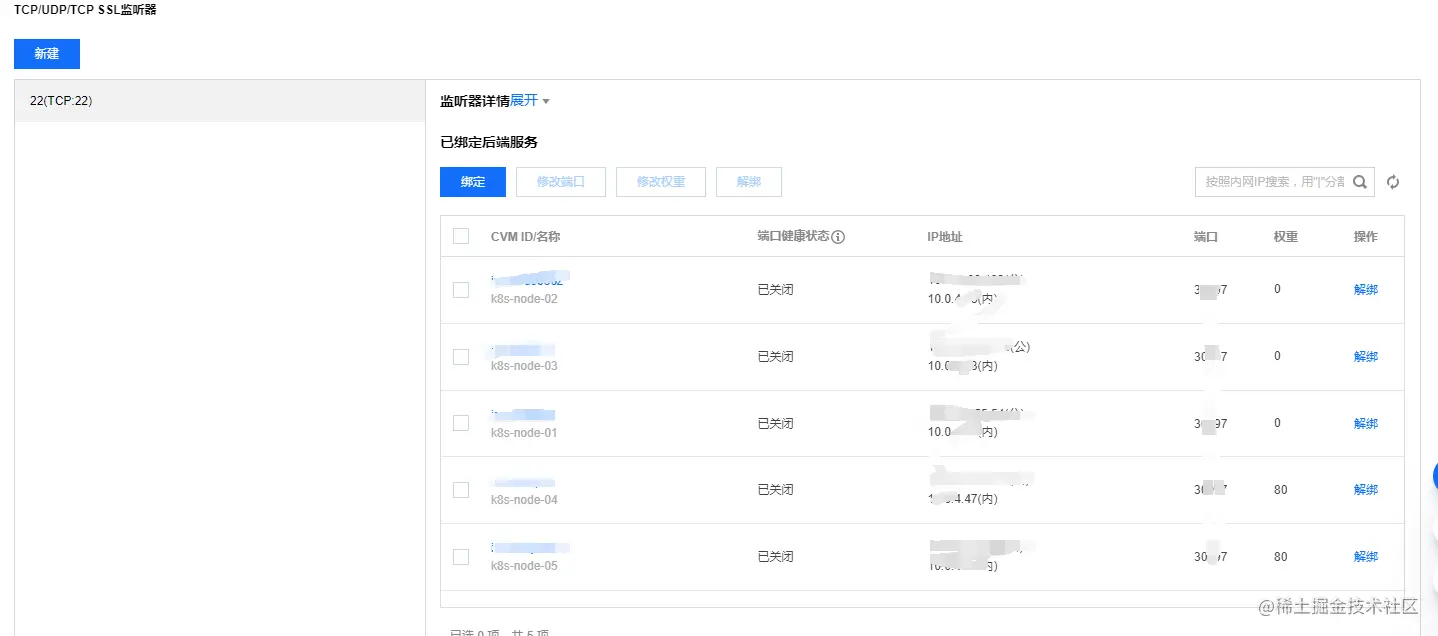Check the box for k8s-node-02
Image resolution: width=1438 pixels, height=636 pixels.
461,290
